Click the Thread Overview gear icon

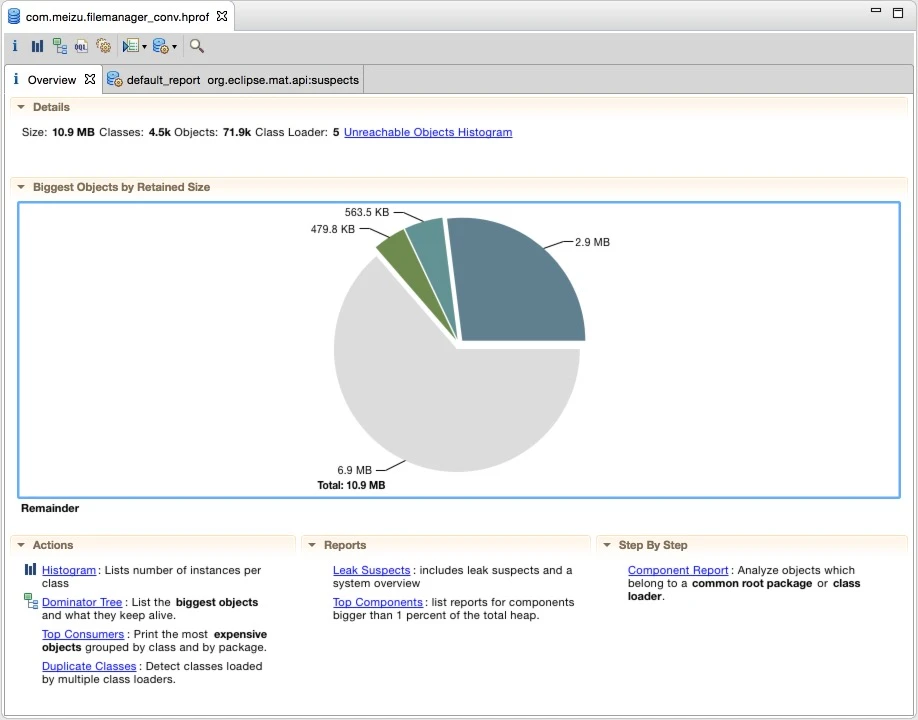(x=103, y=46)
